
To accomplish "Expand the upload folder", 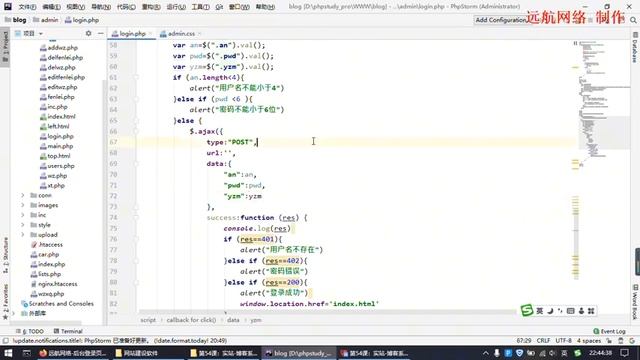I will 23,234.
